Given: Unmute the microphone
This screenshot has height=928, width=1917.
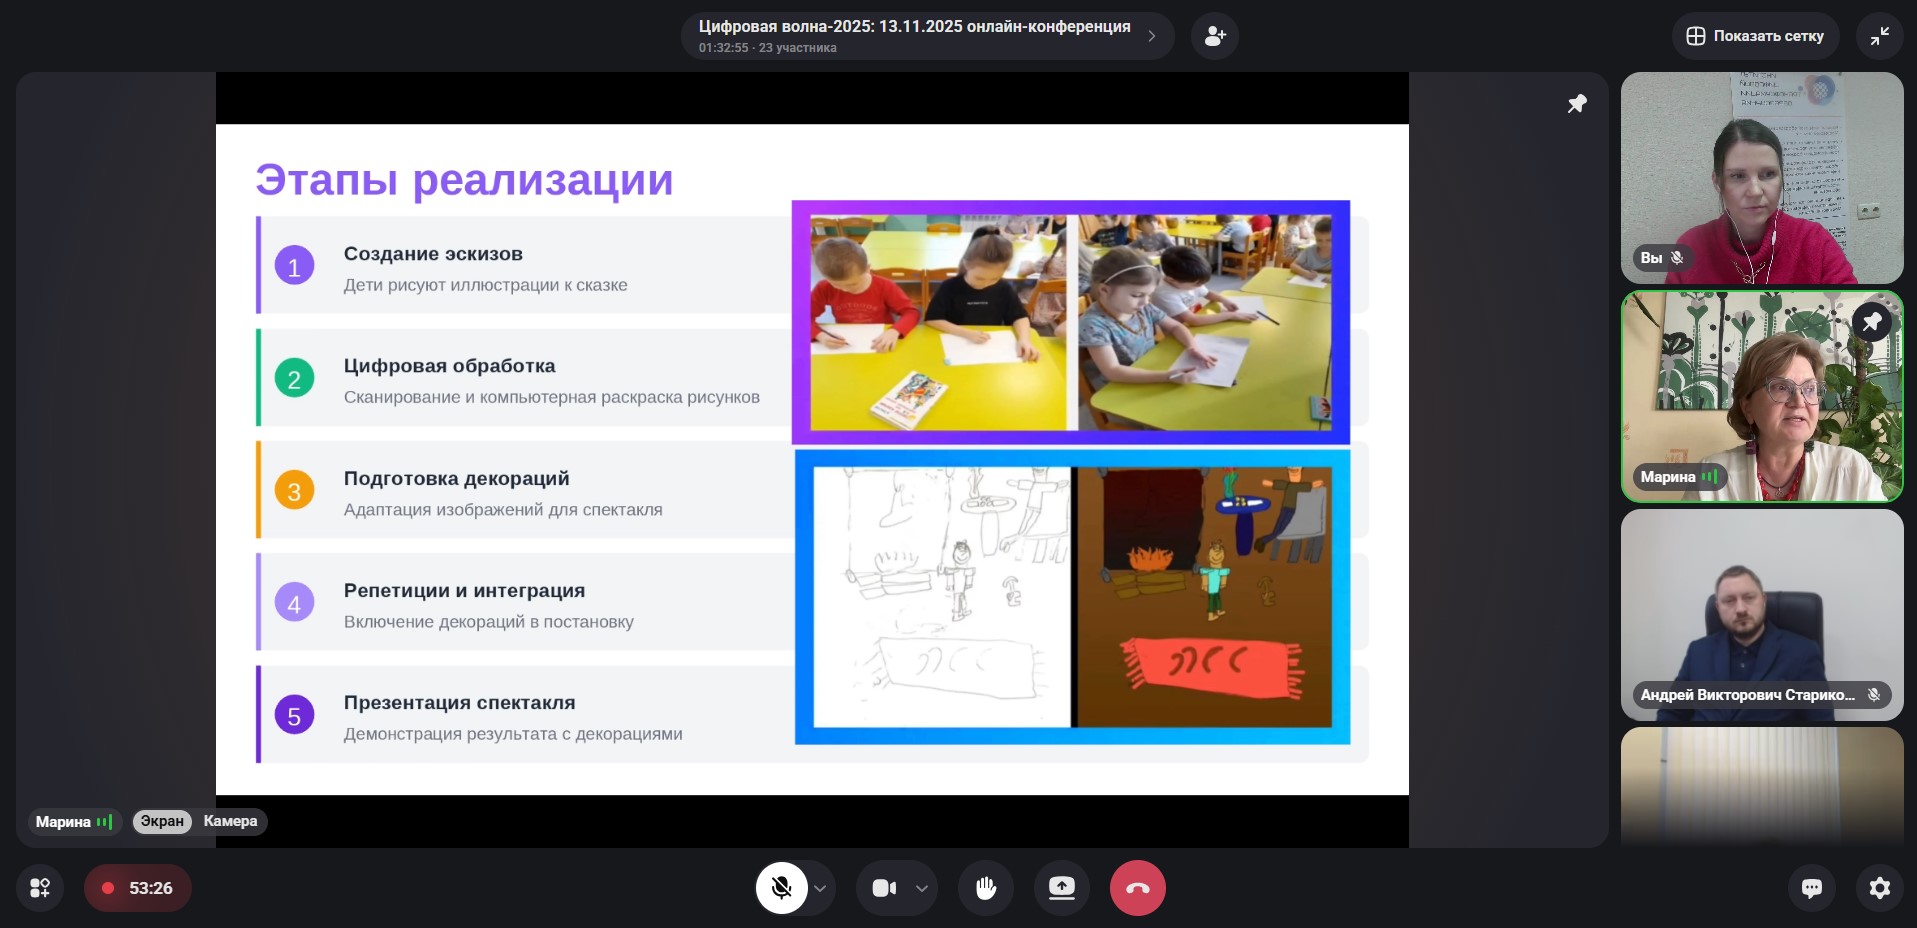Looking at the screenshot, I should point(782,888).
